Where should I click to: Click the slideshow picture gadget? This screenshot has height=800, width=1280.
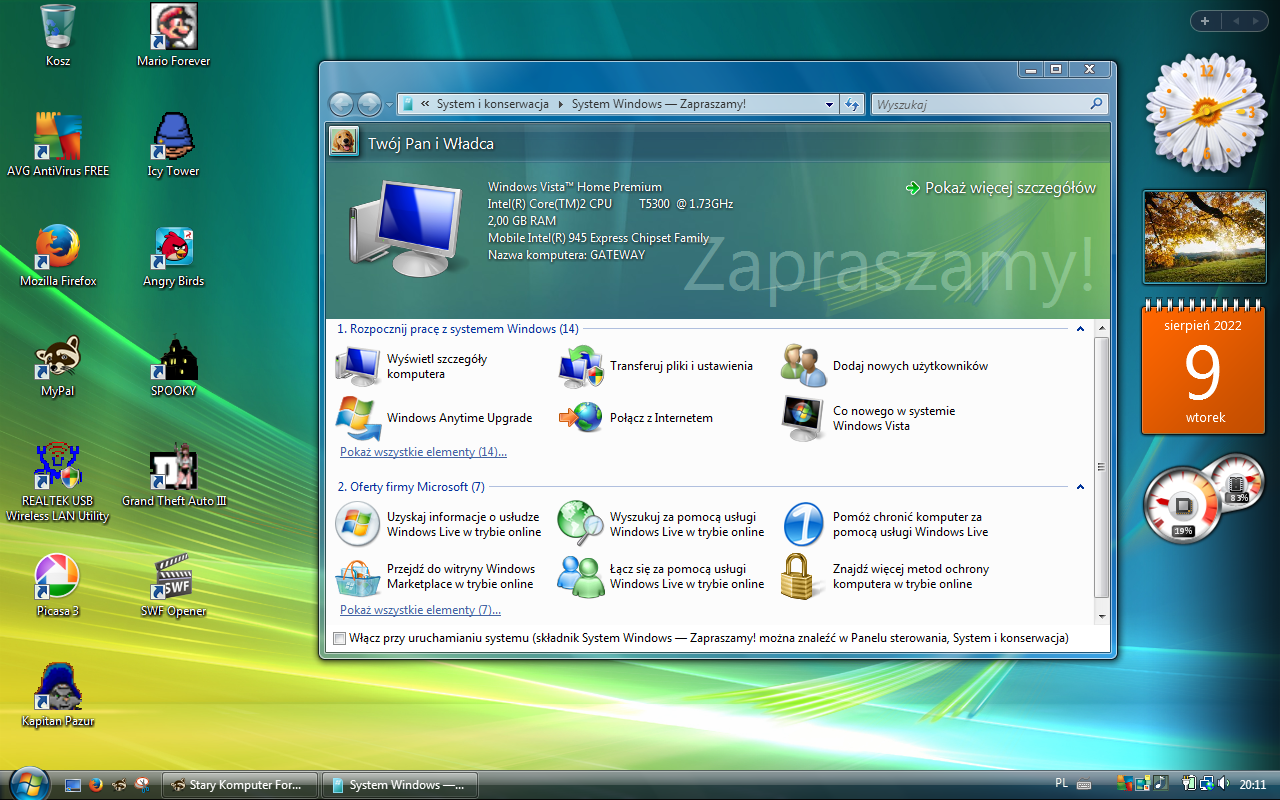(x=1205, y=237)
